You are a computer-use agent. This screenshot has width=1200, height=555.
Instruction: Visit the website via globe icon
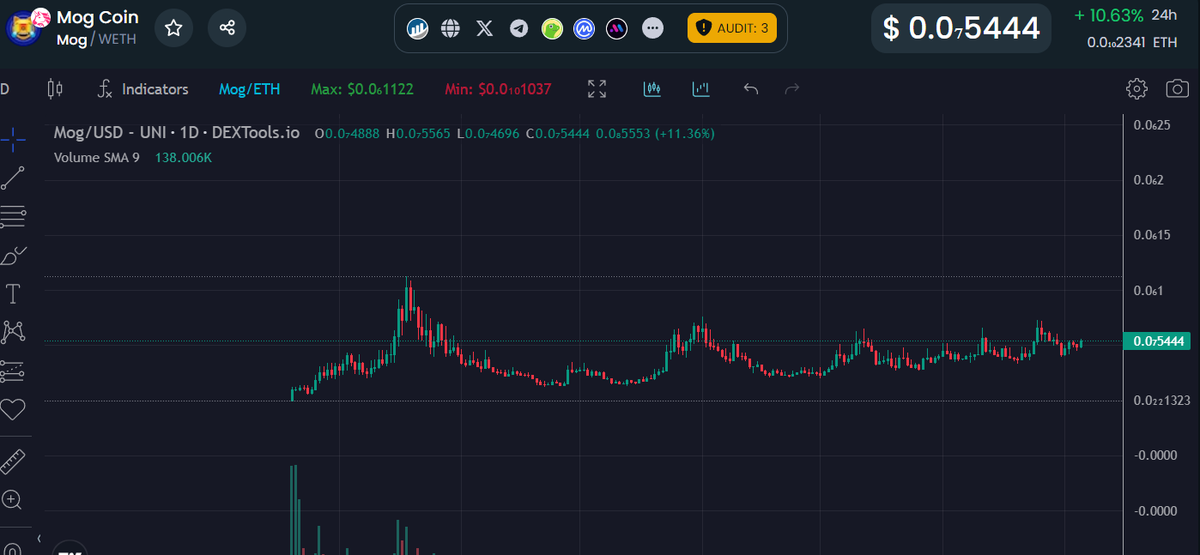click(451, 28)
